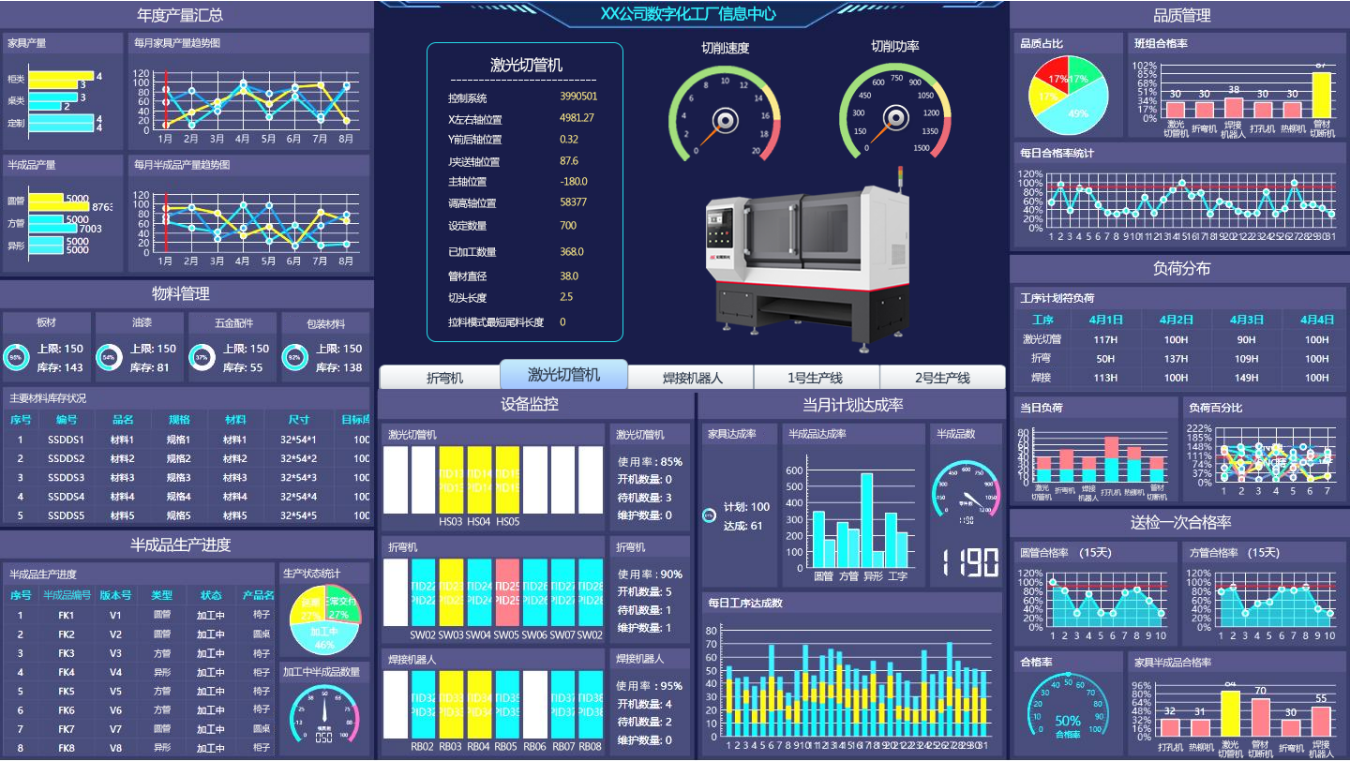Click the 油漆 stock ring indicator

tap(109, 357)
